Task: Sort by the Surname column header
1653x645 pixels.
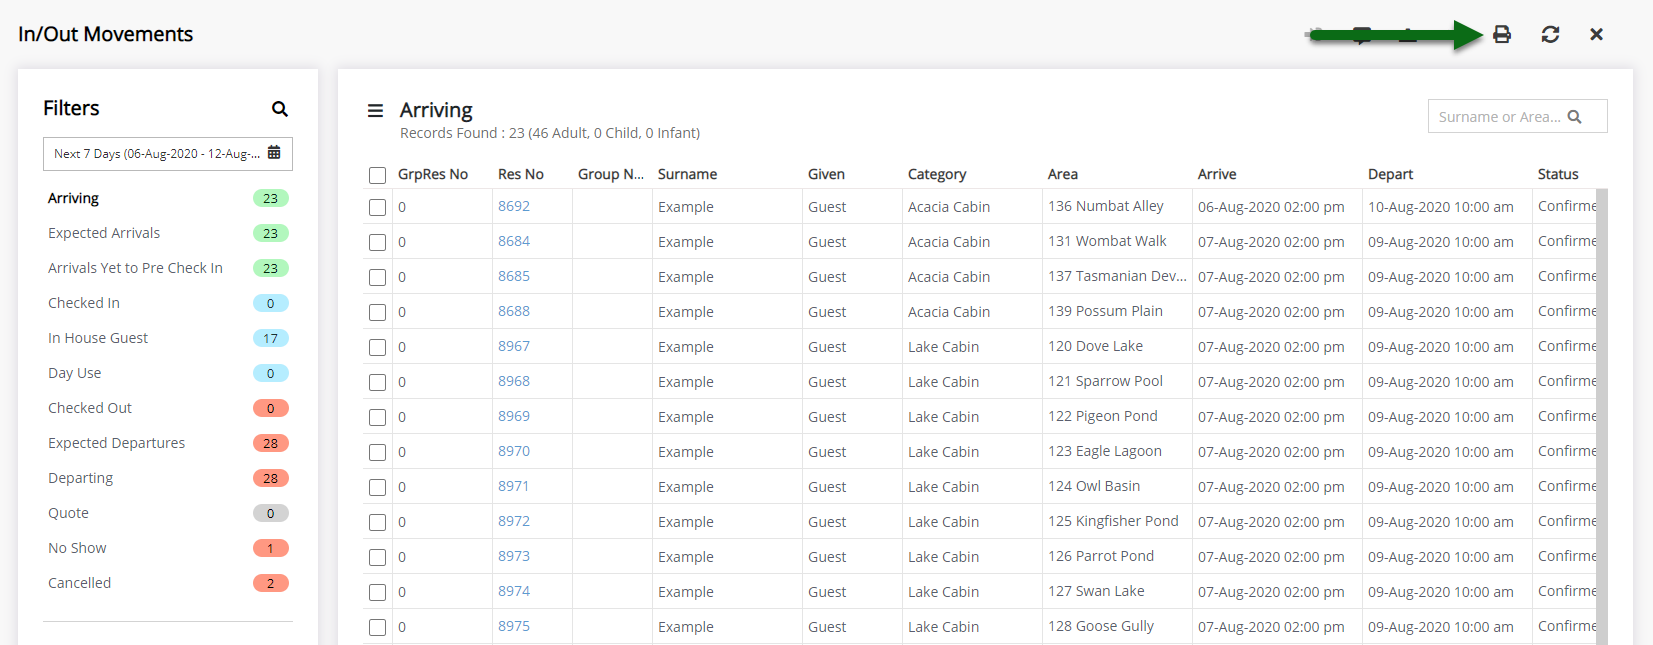Action: pos(687,174)
